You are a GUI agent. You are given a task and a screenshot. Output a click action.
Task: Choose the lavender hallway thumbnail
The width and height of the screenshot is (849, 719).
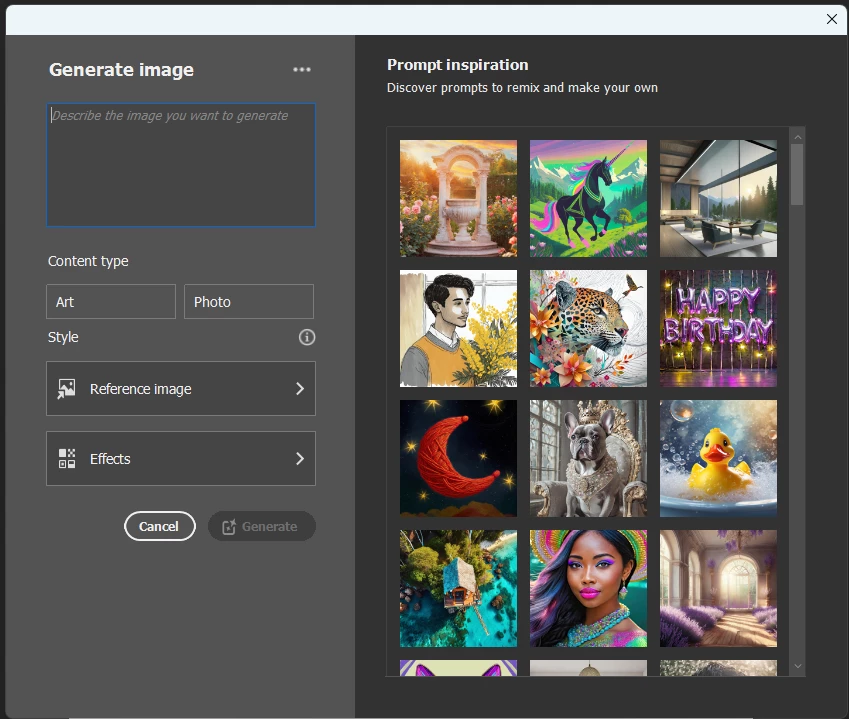718,588
